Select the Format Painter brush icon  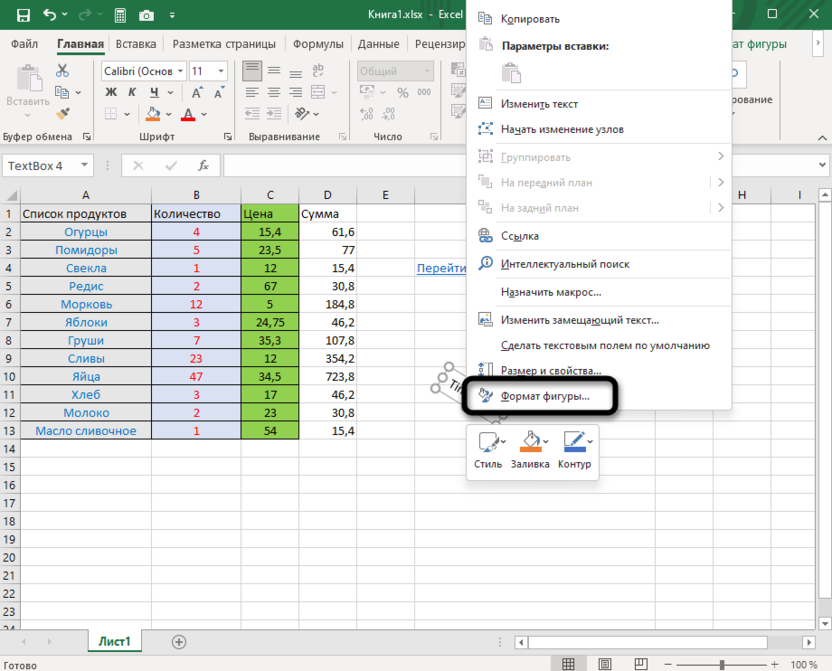(x=63, y=114)
